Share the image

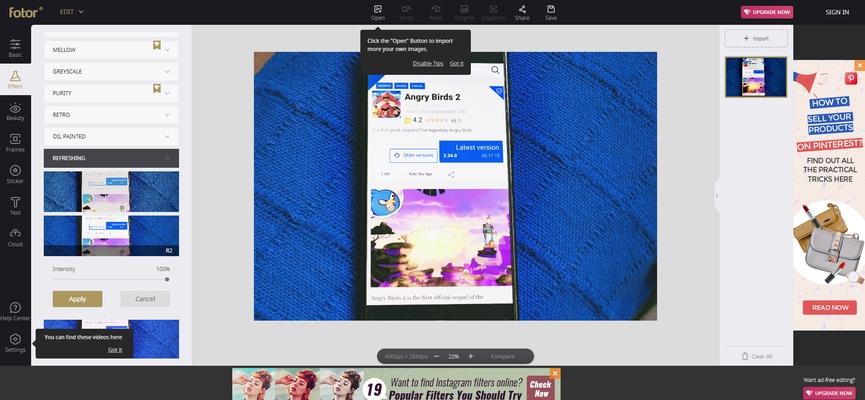coord(522,13)
